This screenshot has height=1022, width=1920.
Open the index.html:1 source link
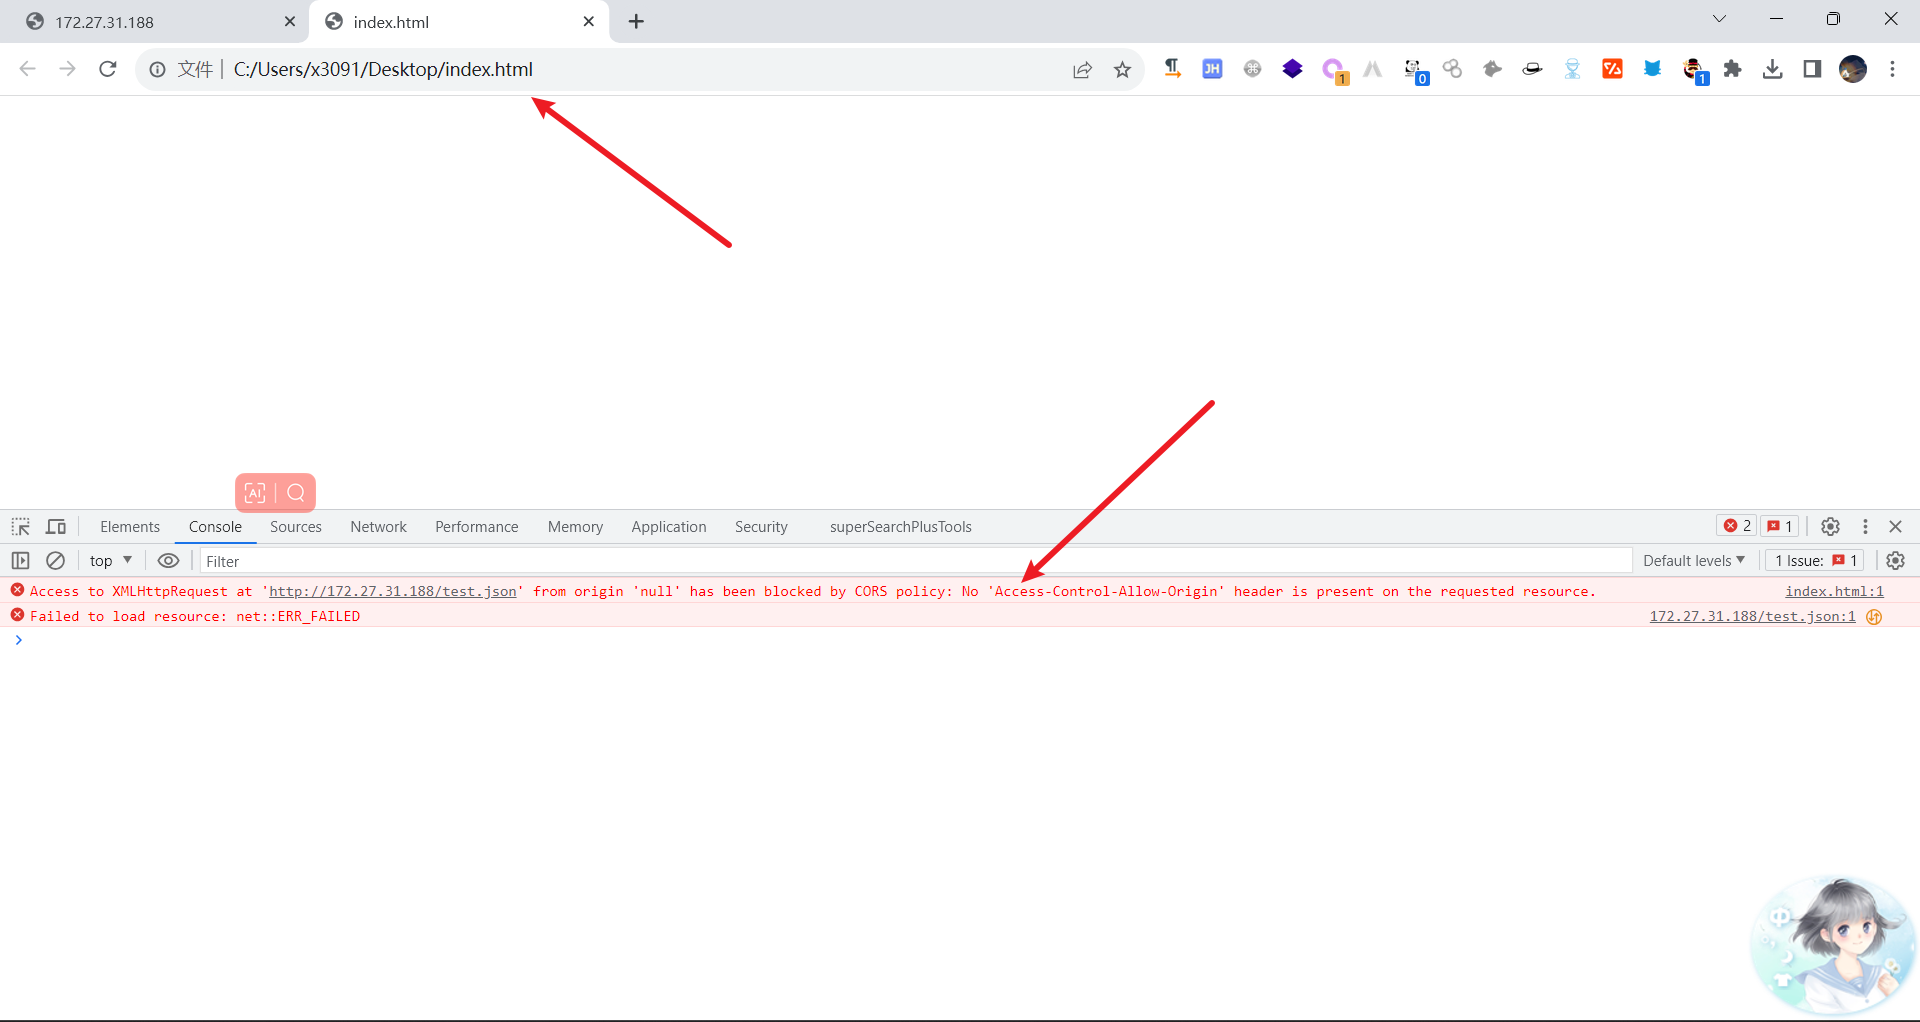[1834, 591]
